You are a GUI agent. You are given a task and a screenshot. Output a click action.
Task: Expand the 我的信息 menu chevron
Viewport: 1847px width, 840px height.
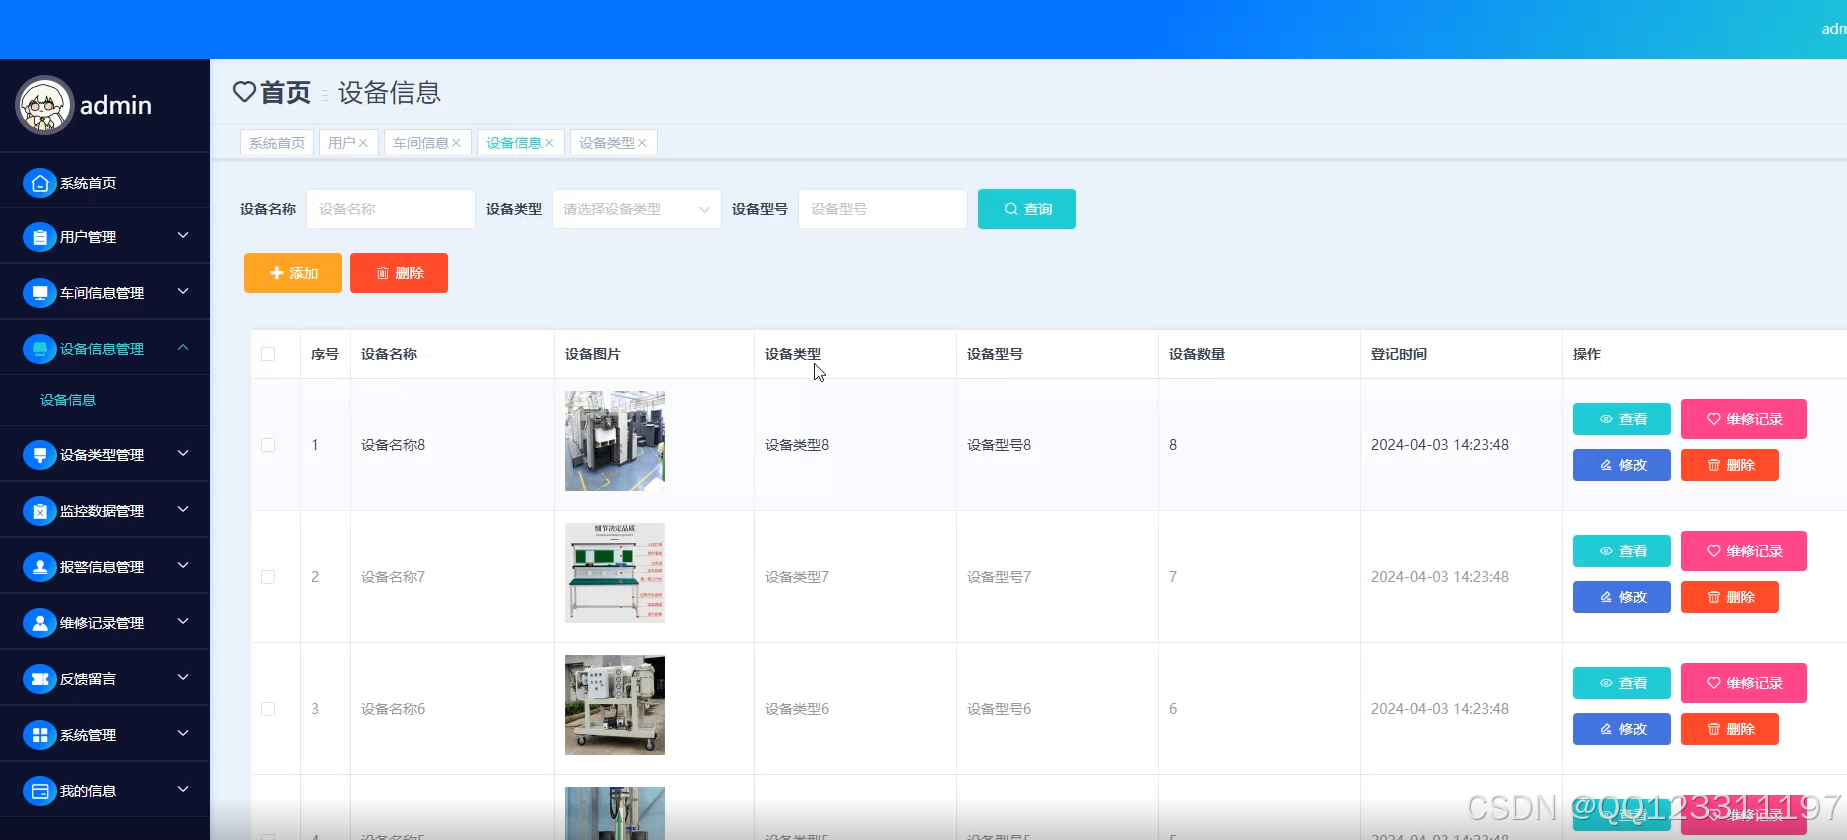point(183,789)
